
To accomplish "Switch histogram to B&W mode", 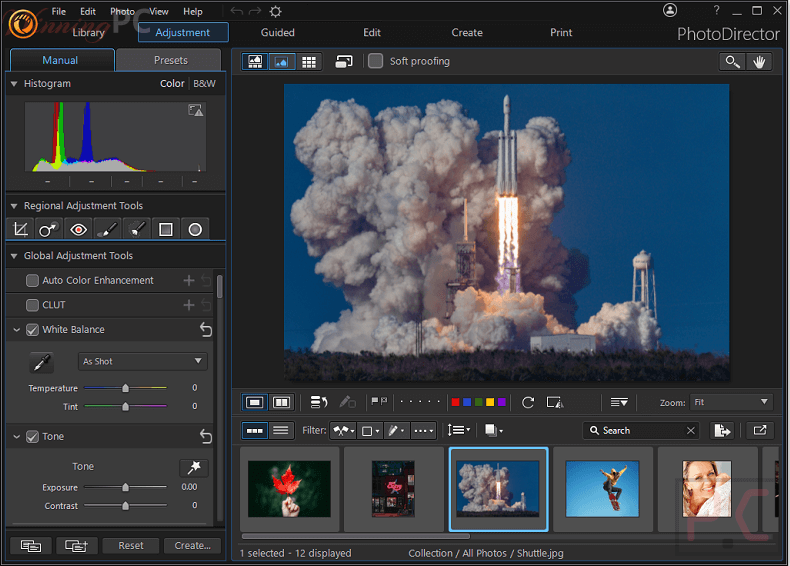I will click(205, 84).
